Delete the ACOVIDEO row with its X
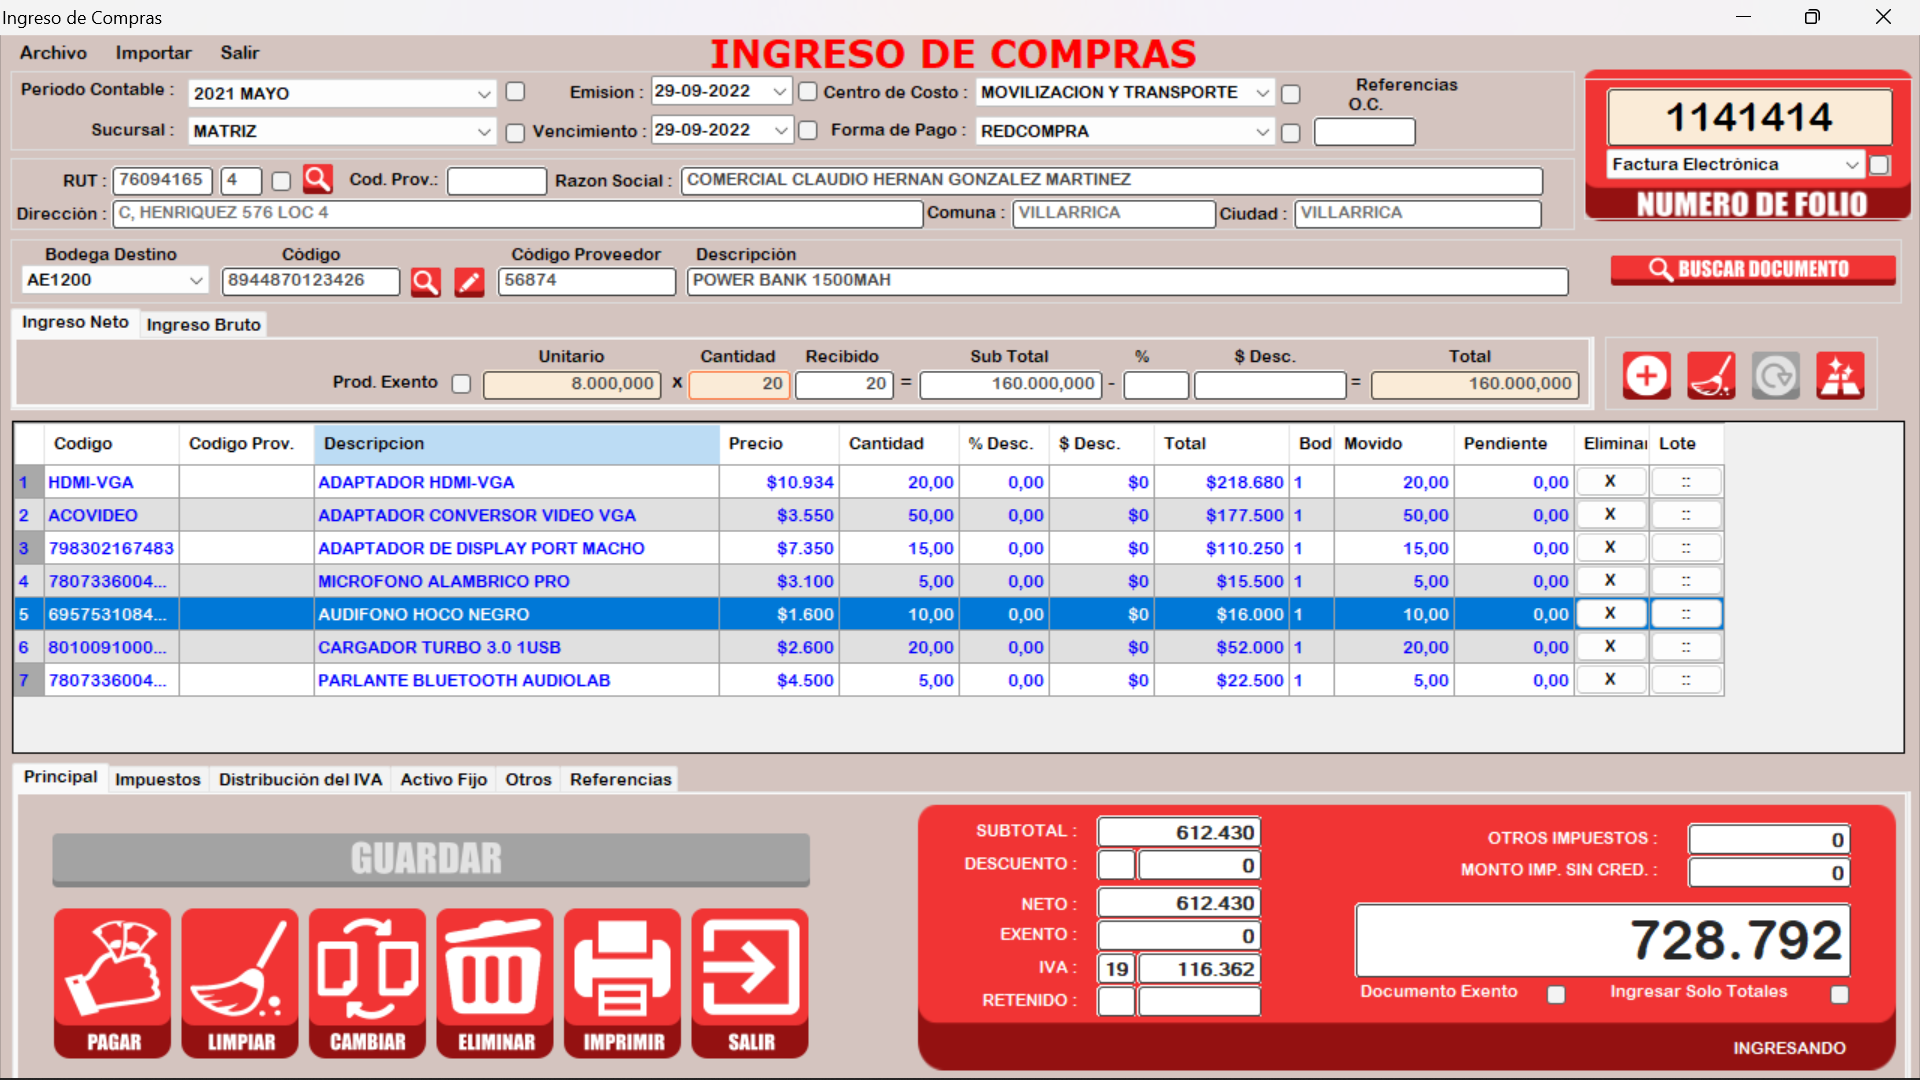The height and width of the screenshot is (1080, 1920). coord(1610,515)
